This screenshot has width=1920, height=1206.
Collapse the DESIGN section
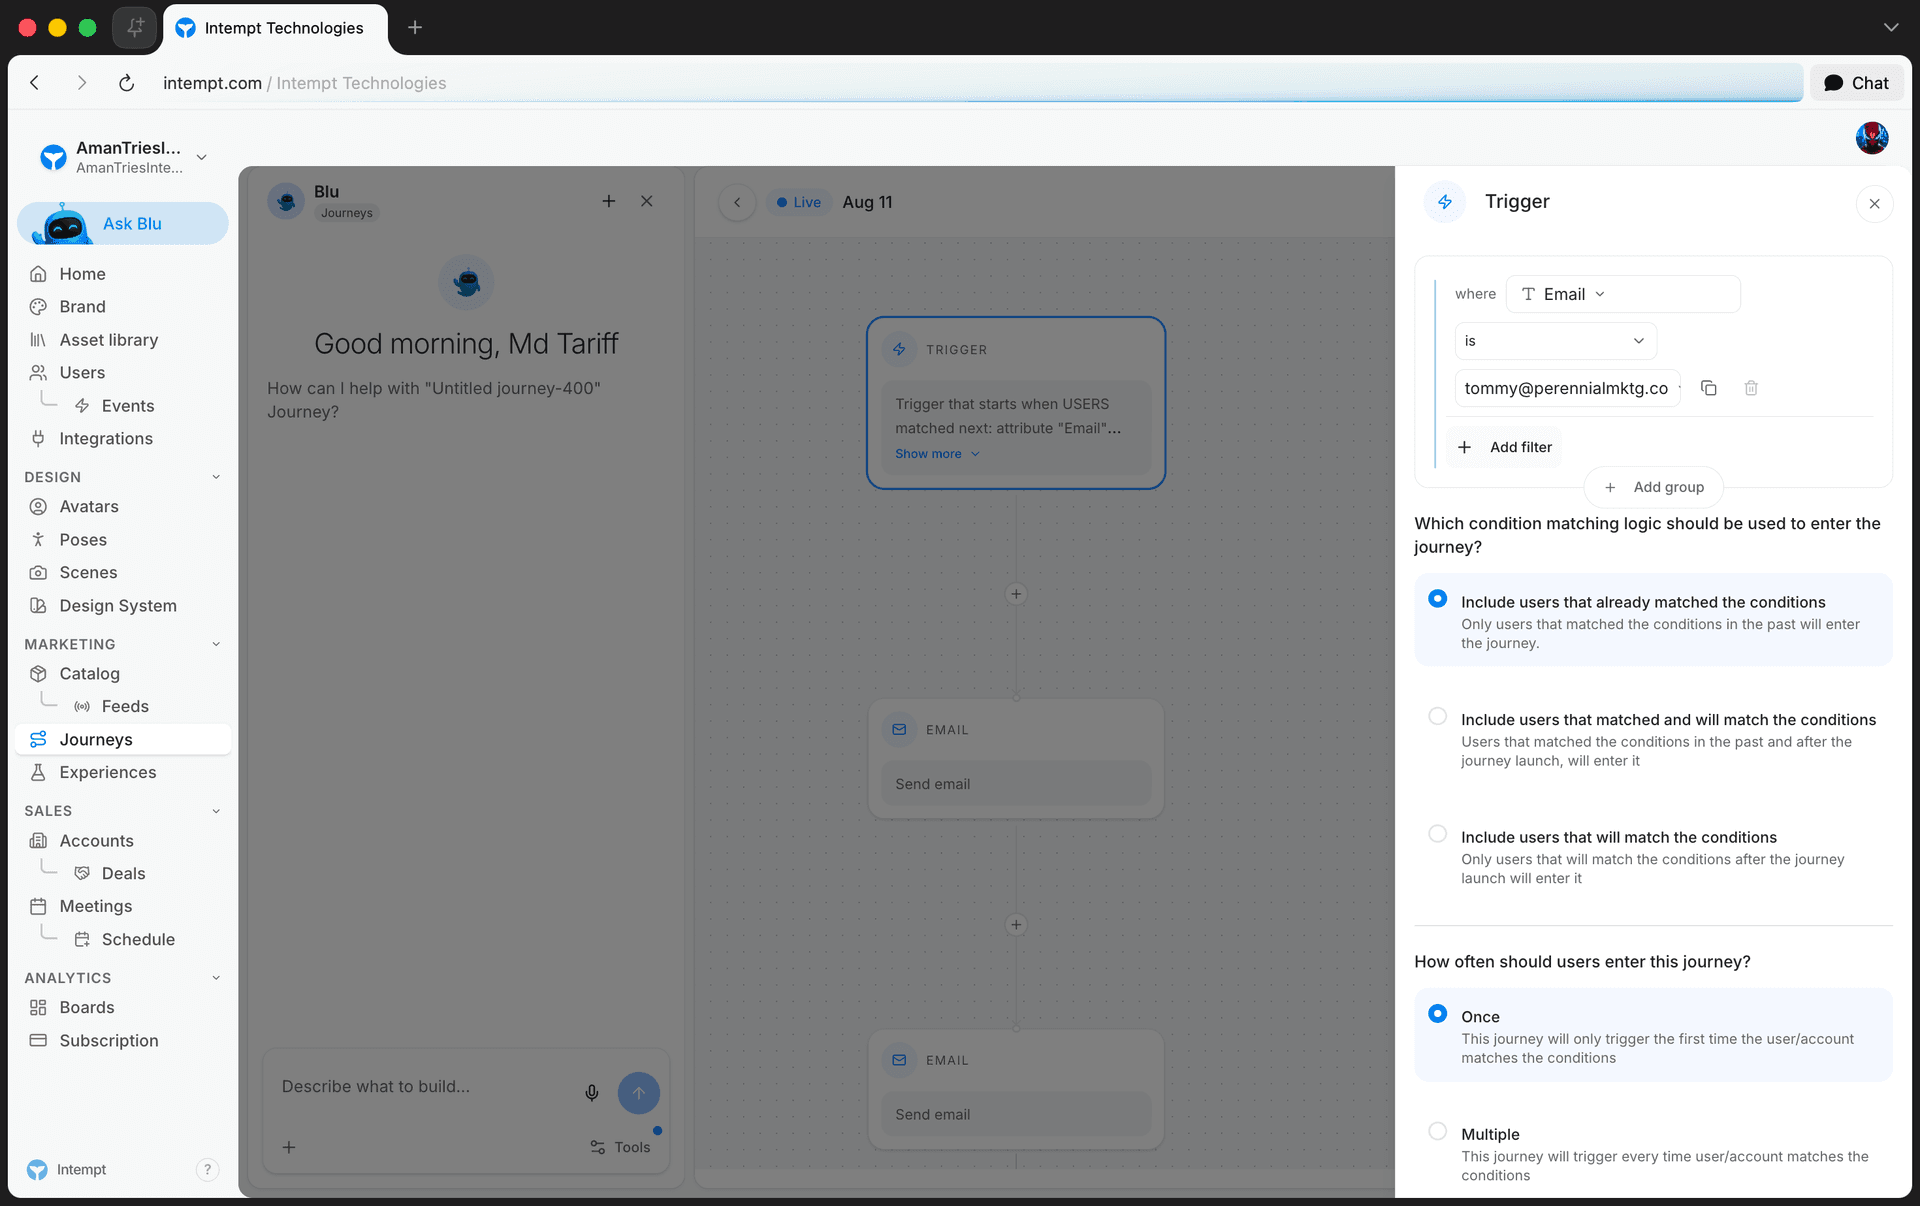tap(216, 477)
